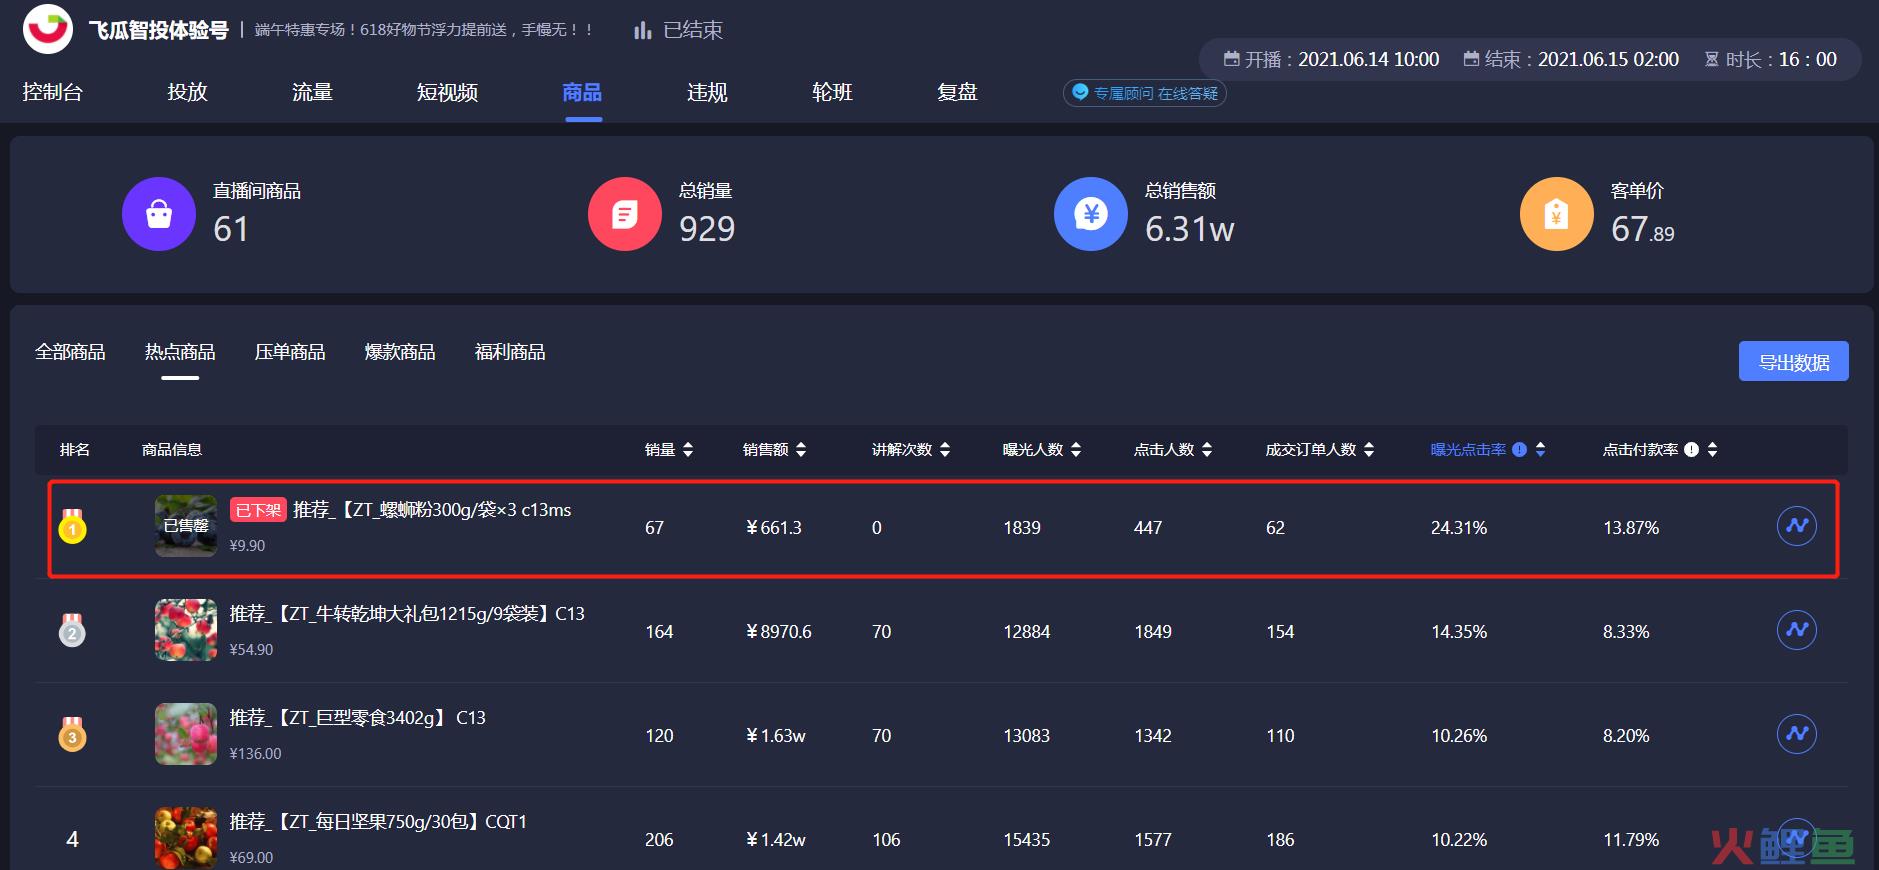Click the 商品信息 column header
1879x870 pixels.
172,450
